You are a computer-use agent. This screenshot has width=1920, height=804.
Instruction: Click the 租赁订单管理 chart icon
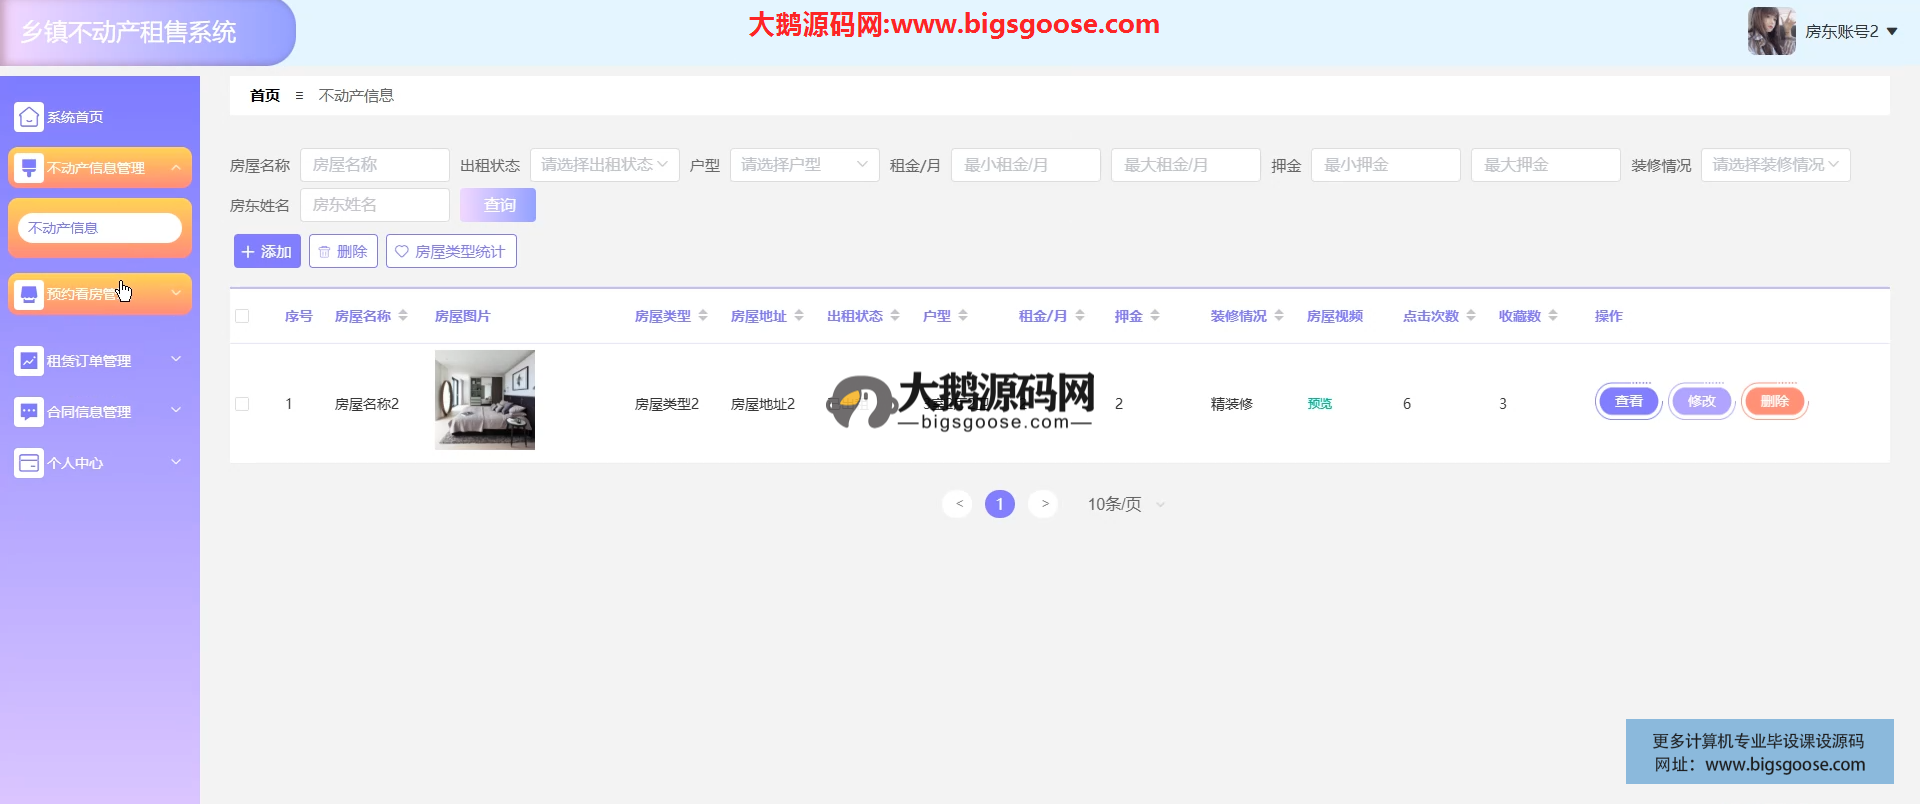29,361
